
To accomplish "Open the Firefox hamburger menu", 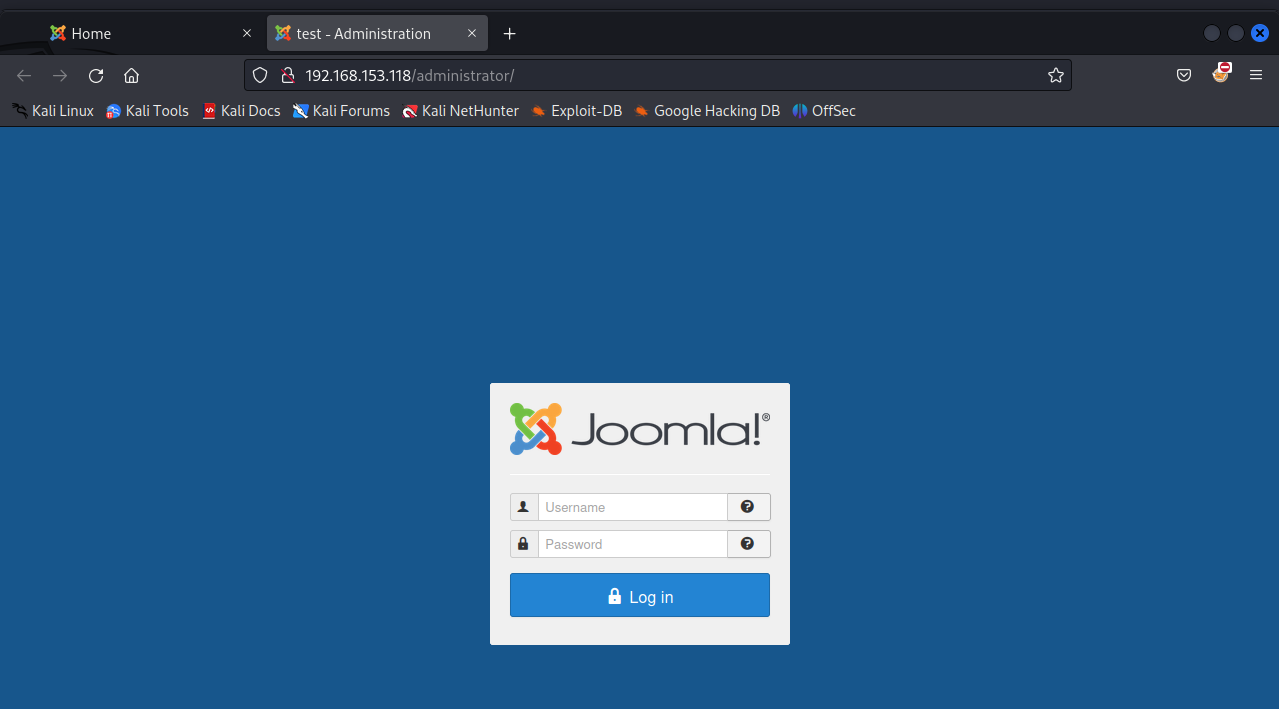I will pos(1256,75).
